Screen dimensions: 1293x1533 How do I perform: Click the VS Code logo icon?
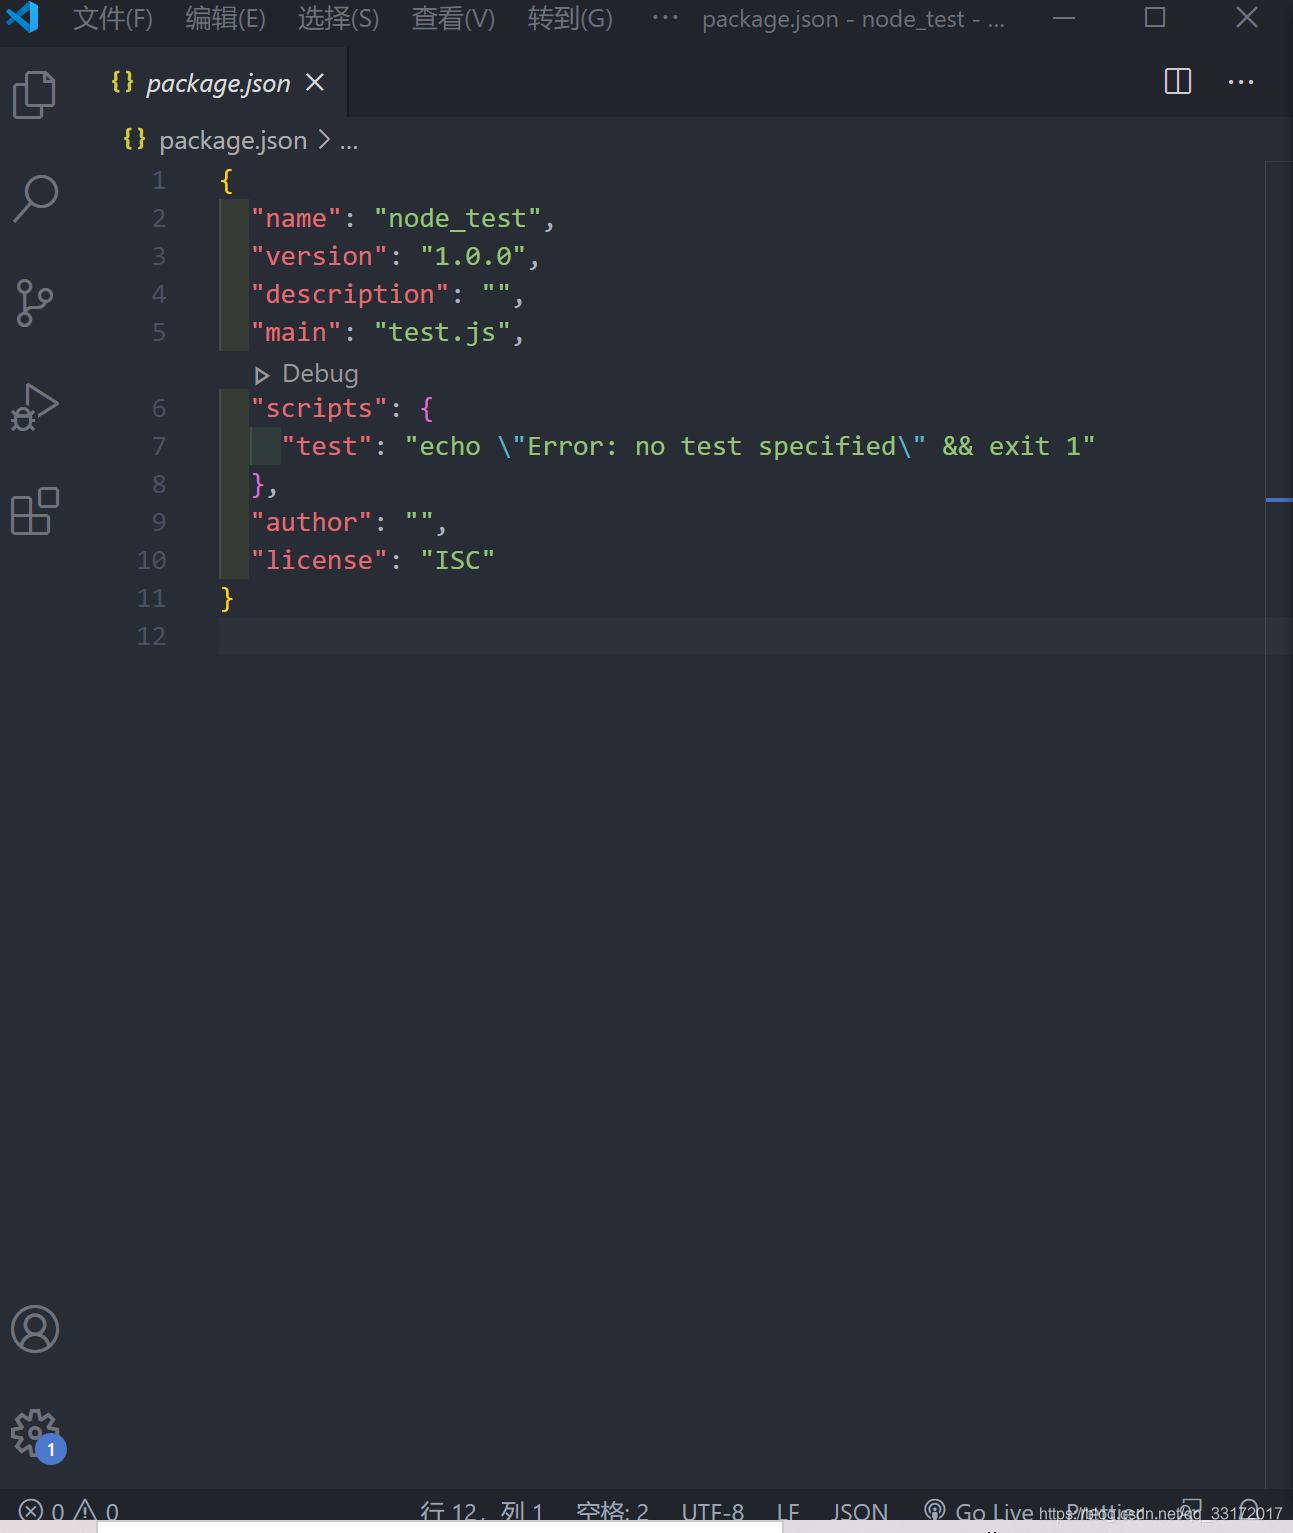[x=22, y=18]
